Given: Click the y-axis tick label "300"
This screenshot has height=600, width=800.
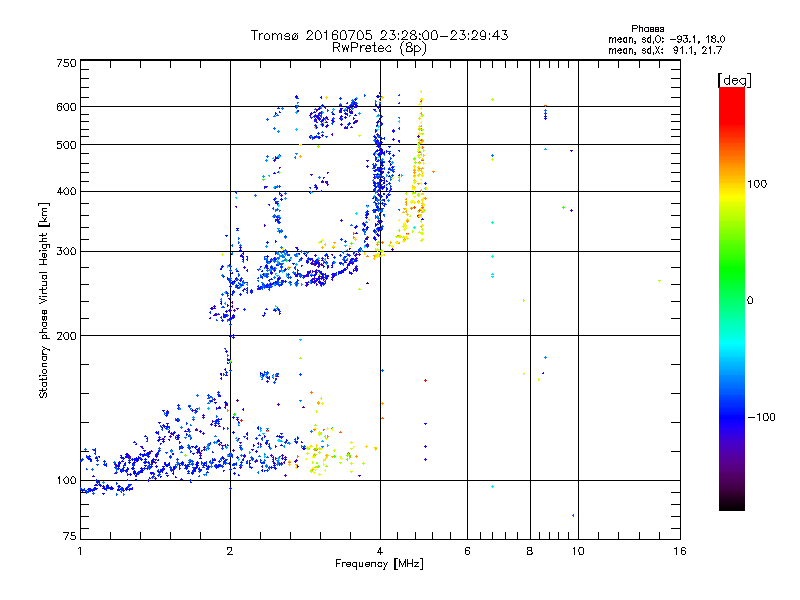Looking at the screenshot, I should point(66,252).
